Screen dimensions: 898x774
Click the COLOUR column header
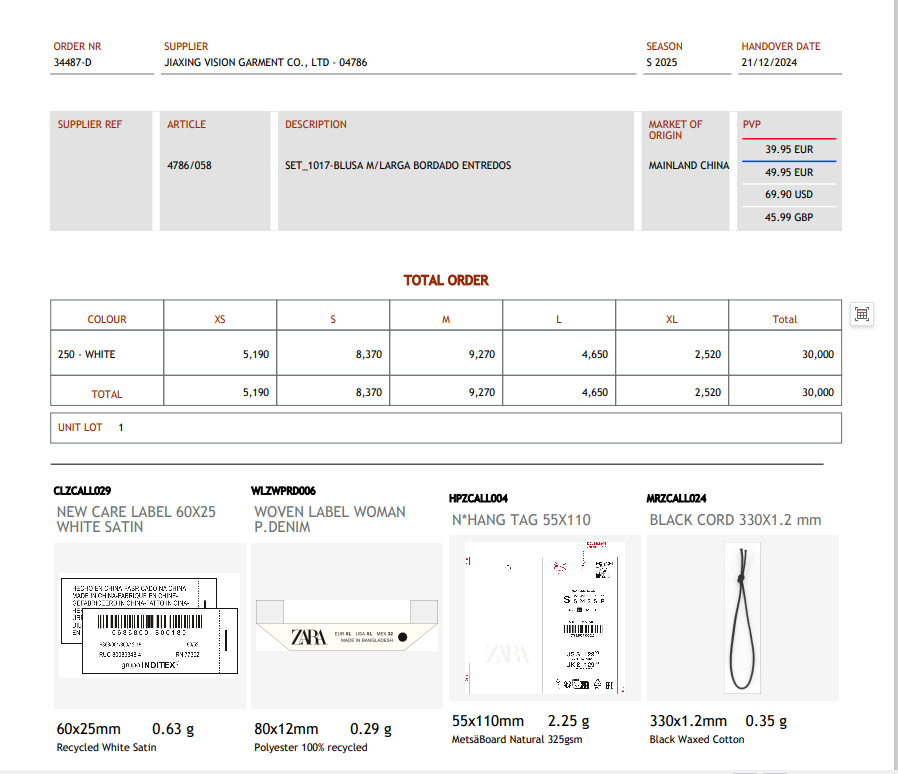tap(107, 319)
